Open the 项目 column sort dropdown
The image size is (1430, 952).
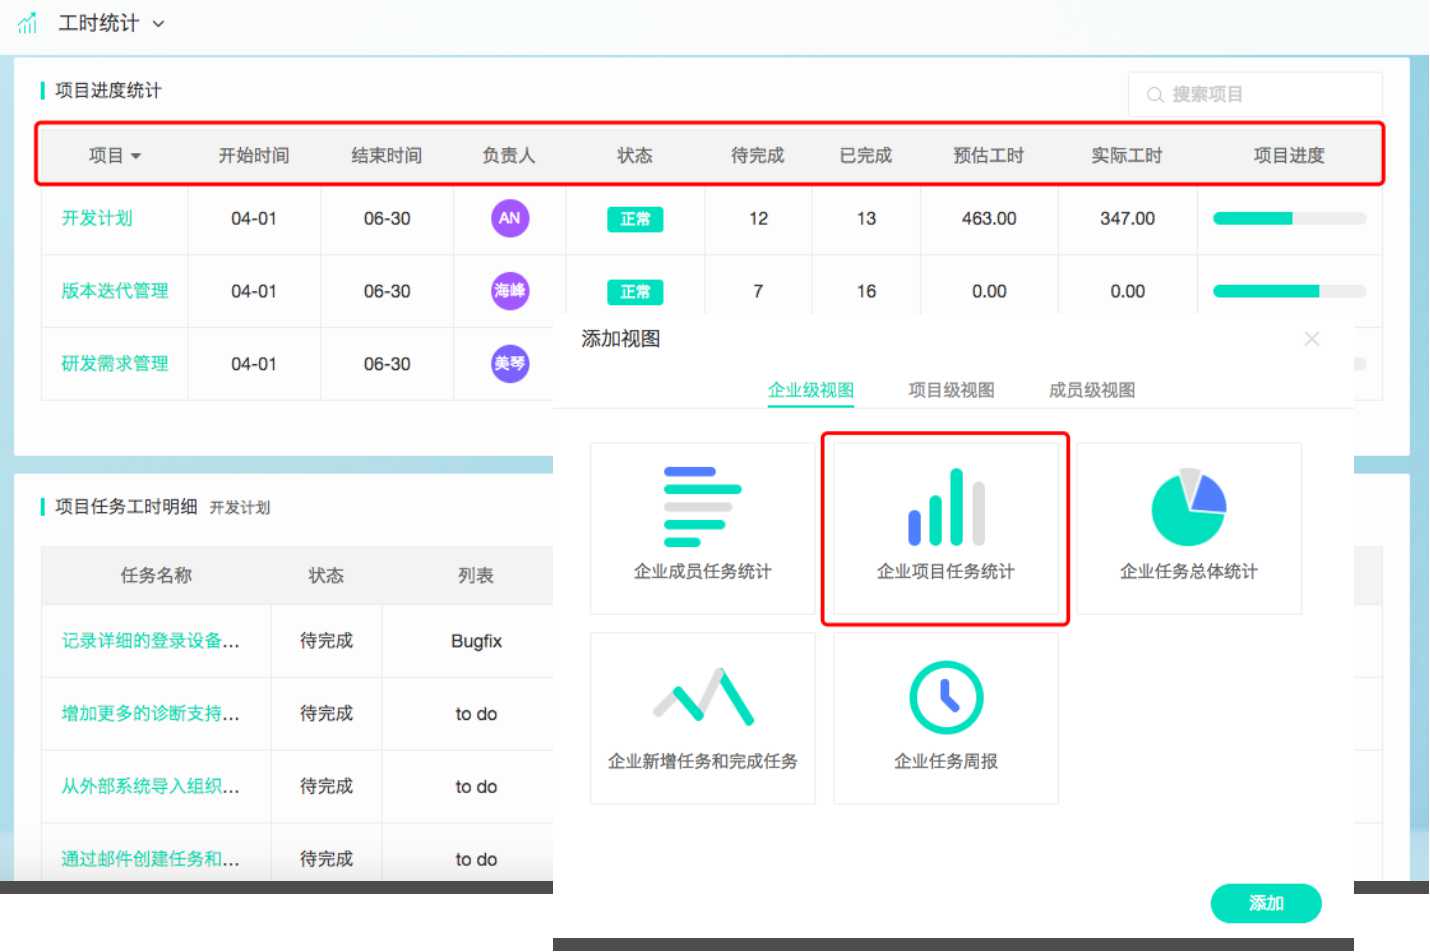[135, 155]
